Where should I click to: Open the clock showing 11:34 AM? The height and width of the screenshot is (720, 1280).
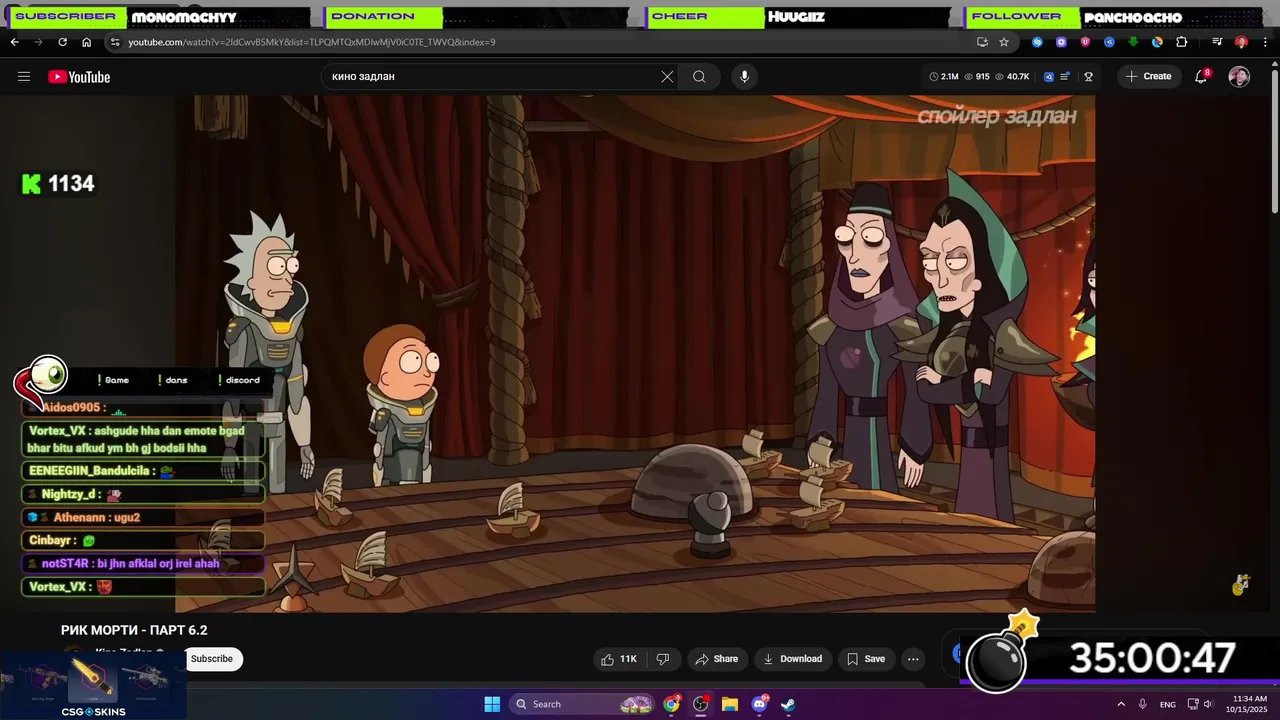(1247, 704)
